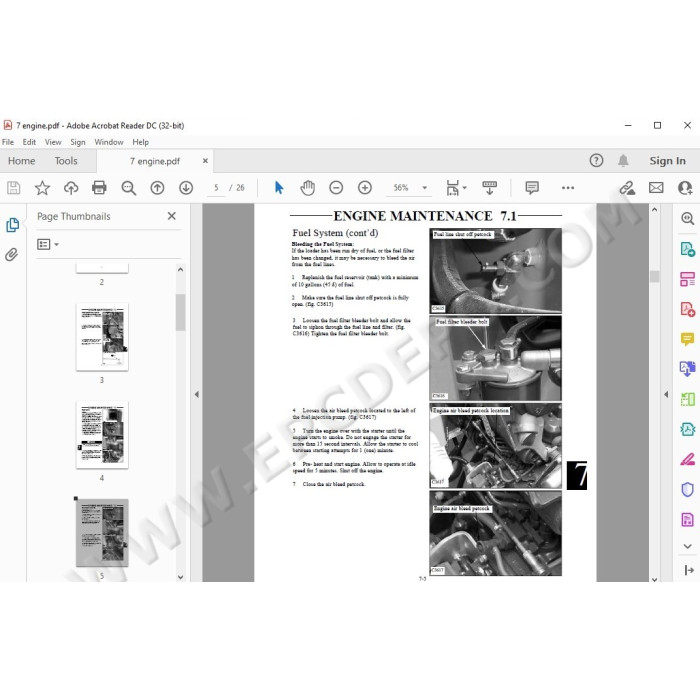
Task: Open the zoom percentage dropdown
Action: point(425,188)
